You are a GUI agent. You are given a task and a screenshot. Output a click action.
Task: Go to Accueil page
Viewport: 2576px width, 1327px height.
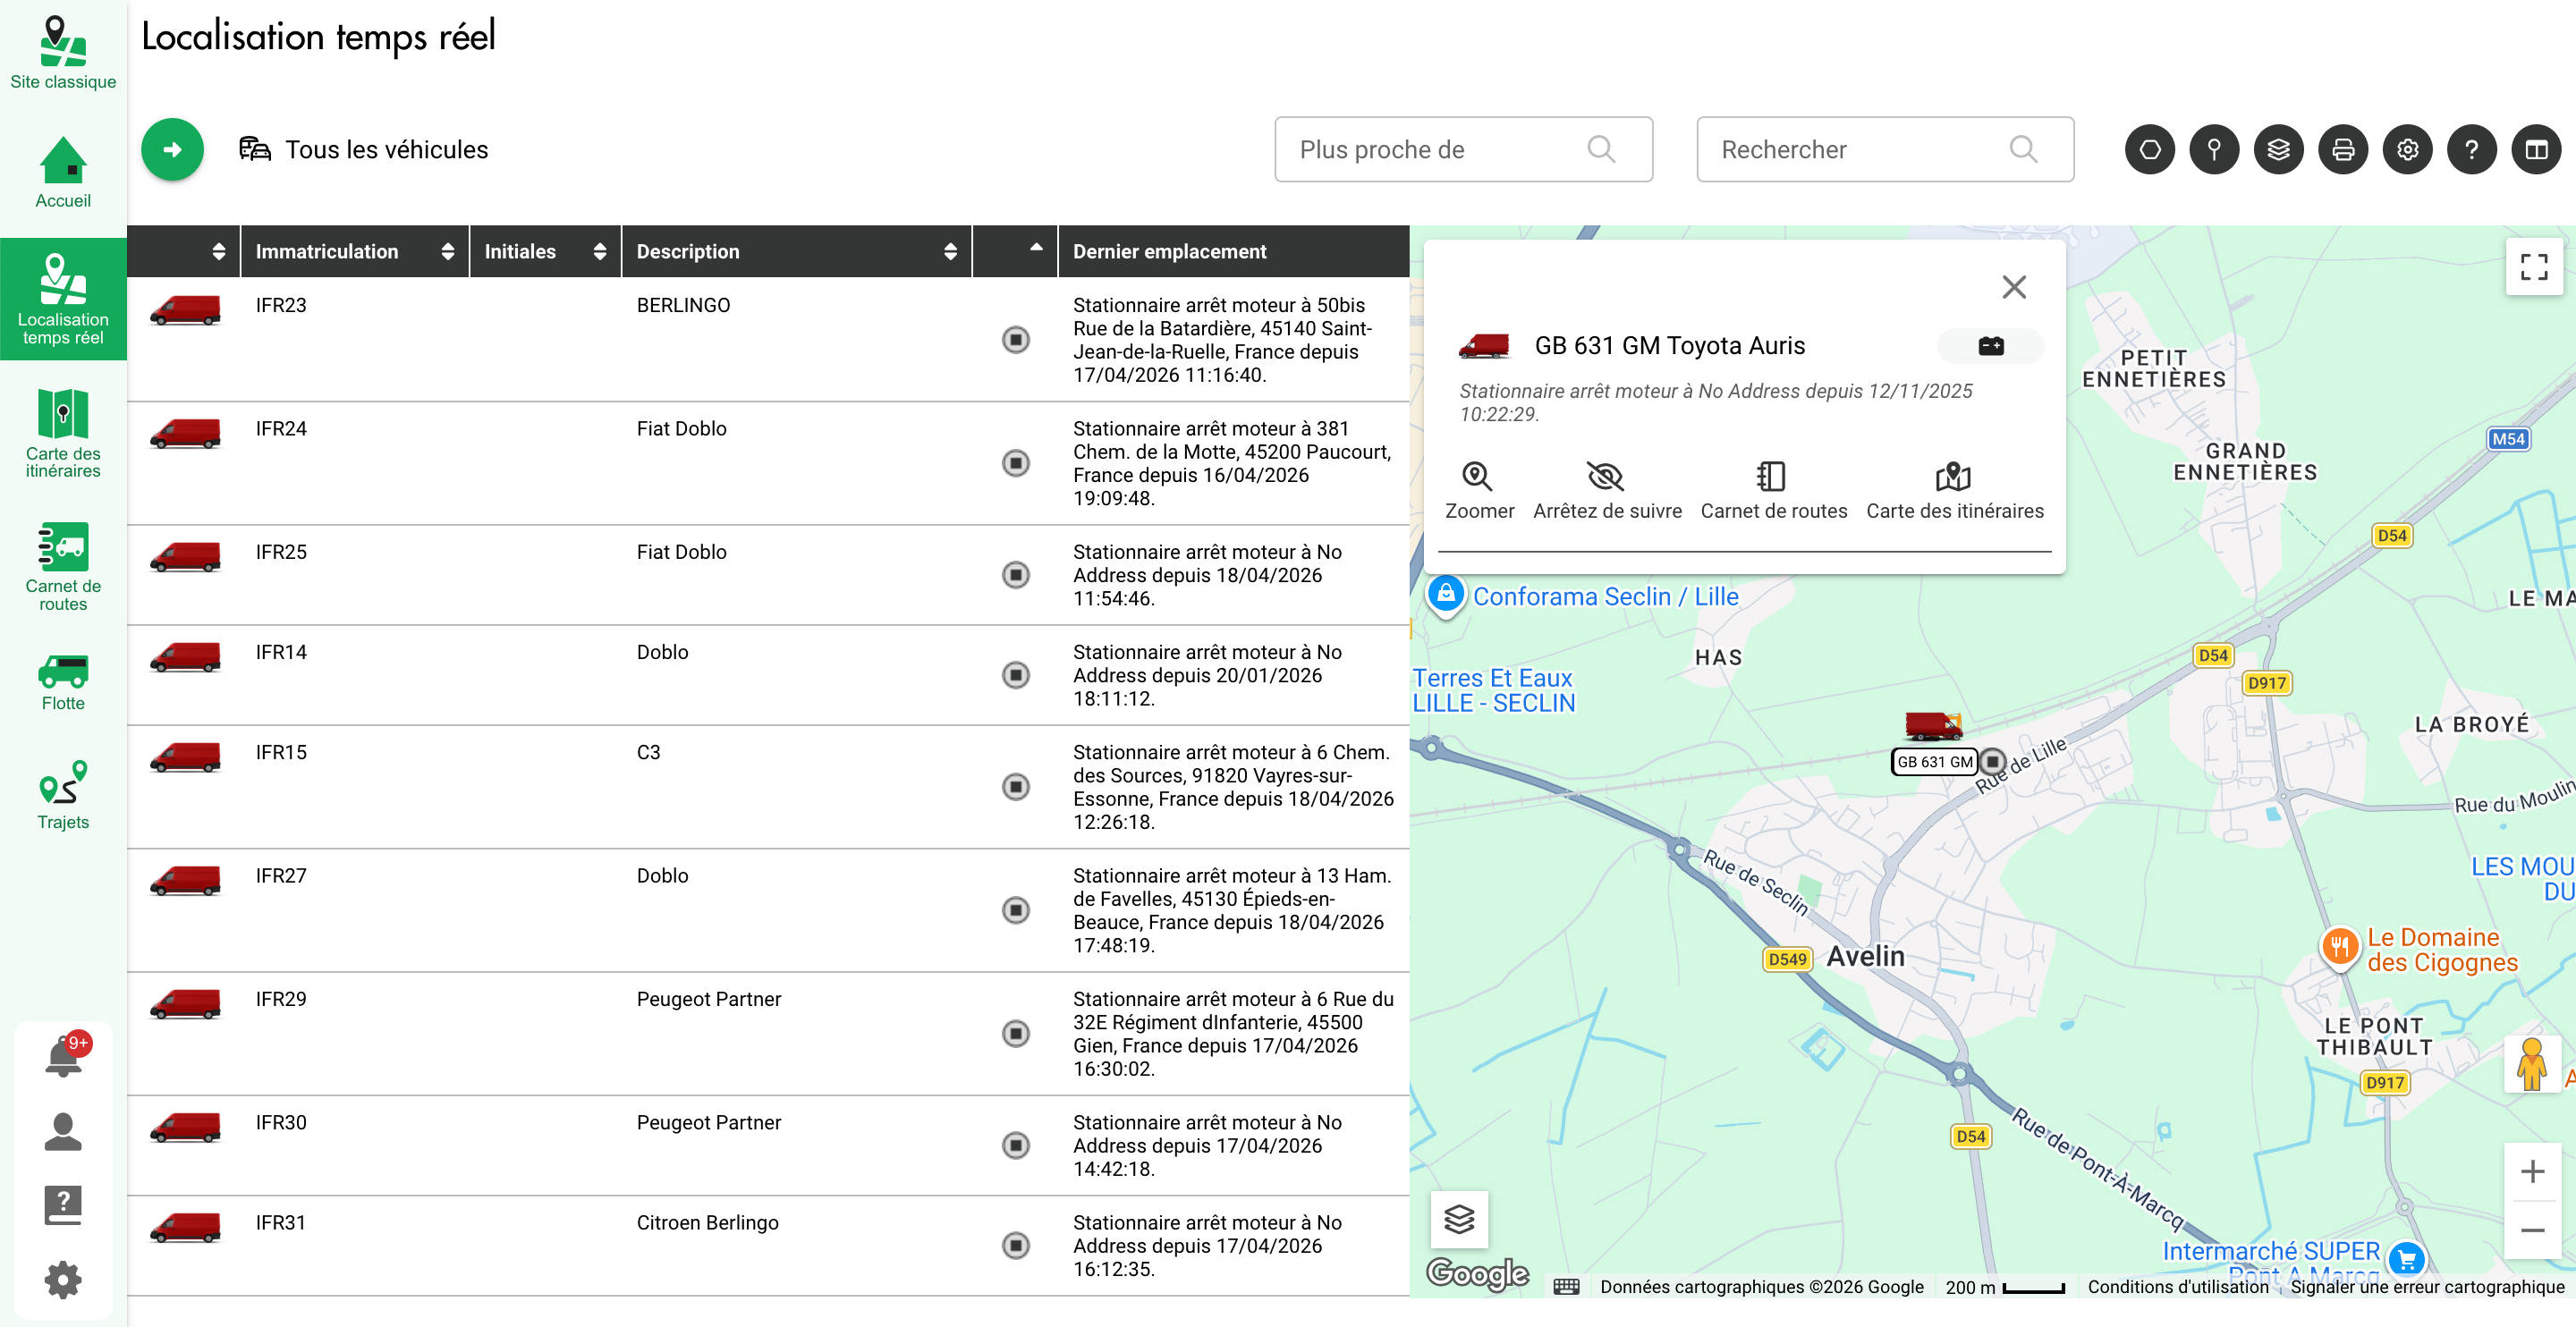pyautogui.click(x=63, y=170)
